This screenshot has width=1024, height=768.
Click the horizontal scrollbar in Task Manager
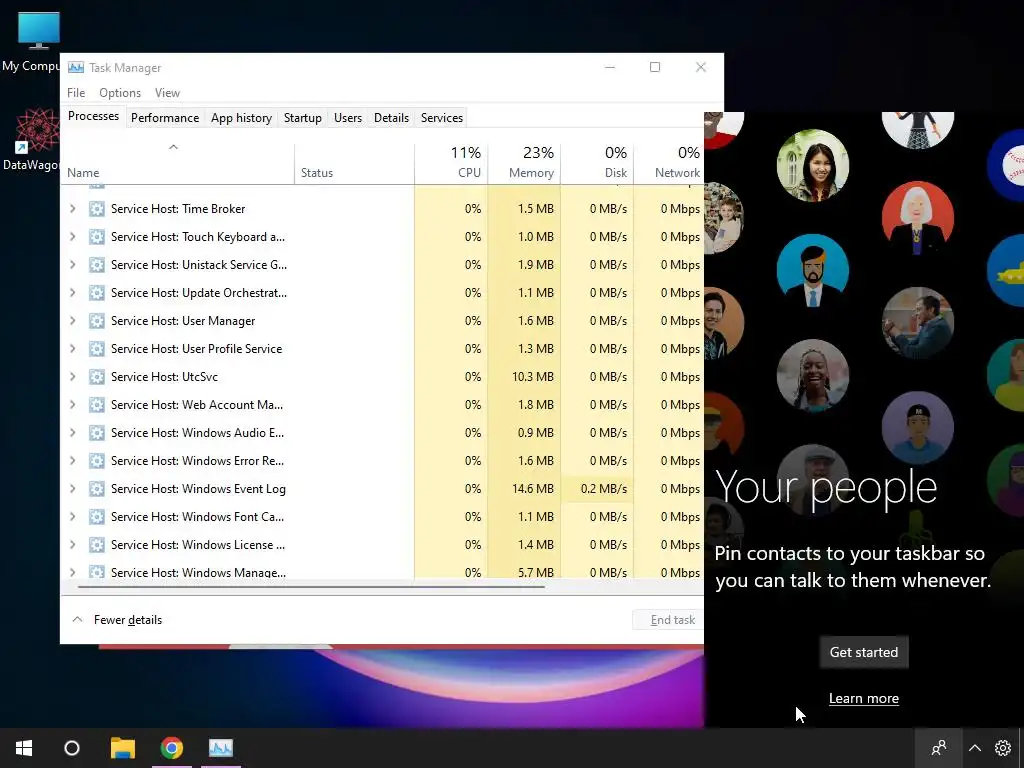[311, 586]
